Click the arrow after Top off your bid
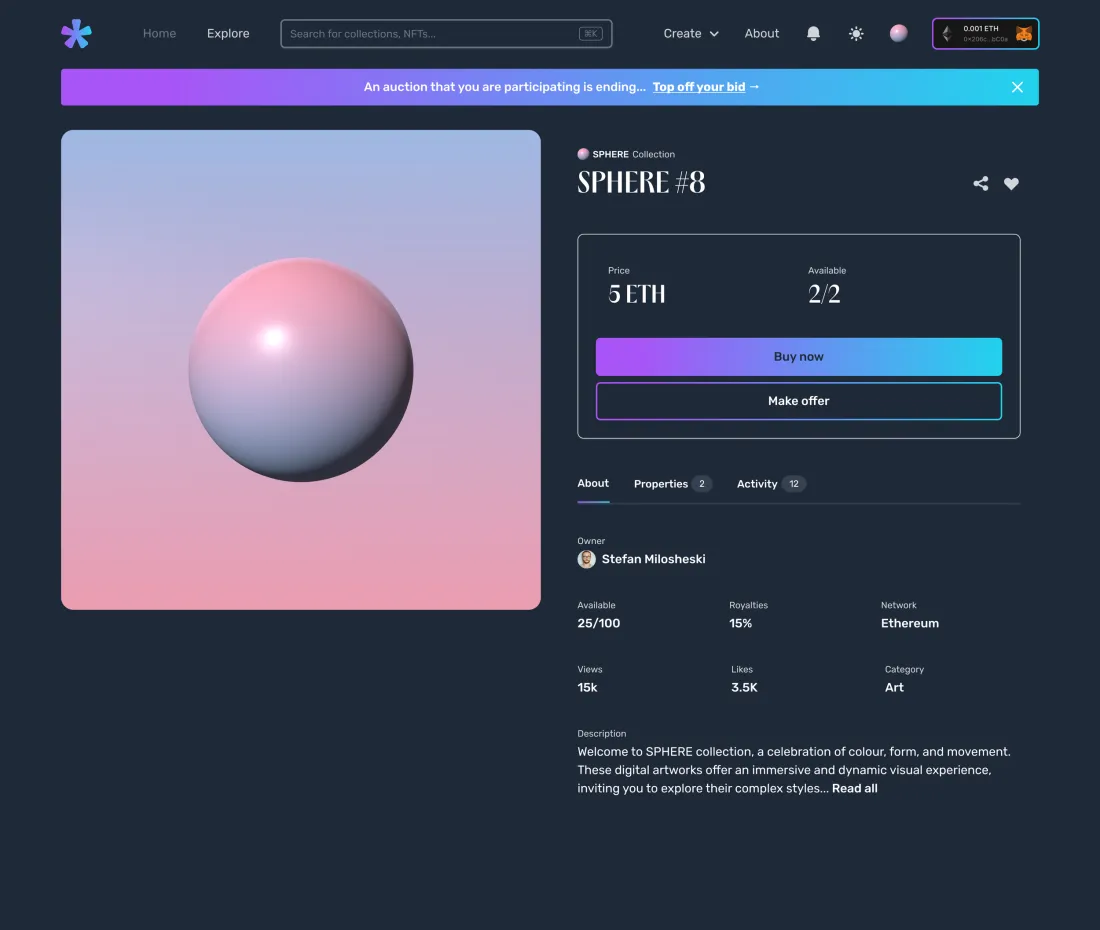The image size is (1100, 930). [754, 87]
